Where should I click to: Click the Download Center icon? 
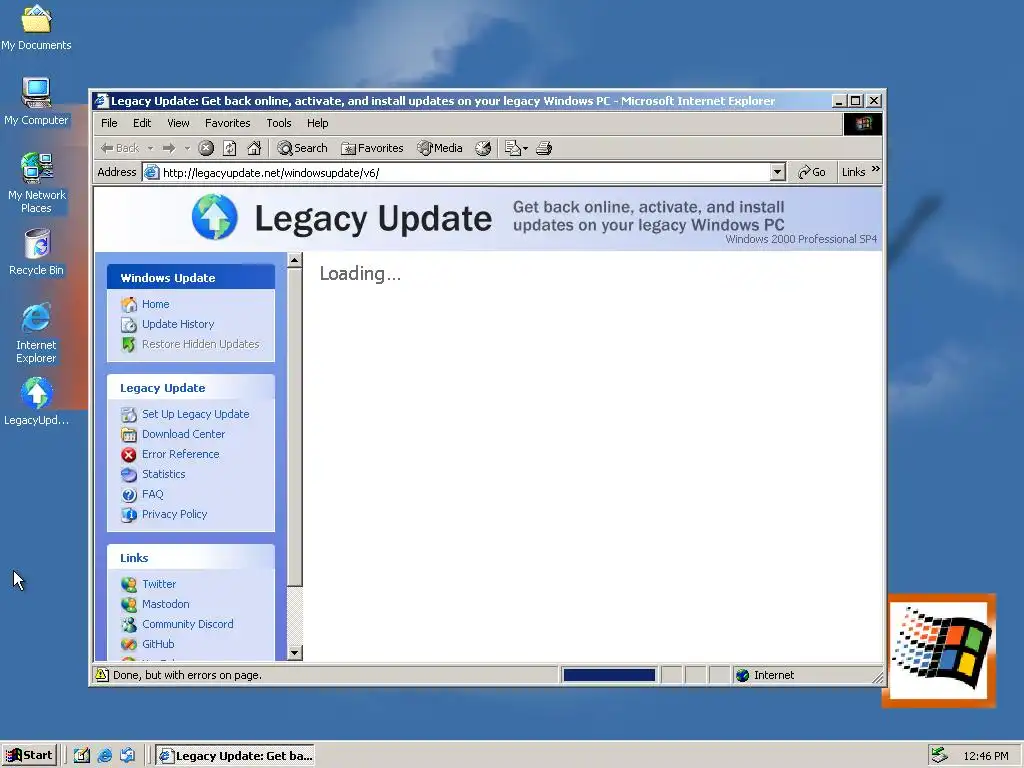pyautogui.click(x=129, y=434)
